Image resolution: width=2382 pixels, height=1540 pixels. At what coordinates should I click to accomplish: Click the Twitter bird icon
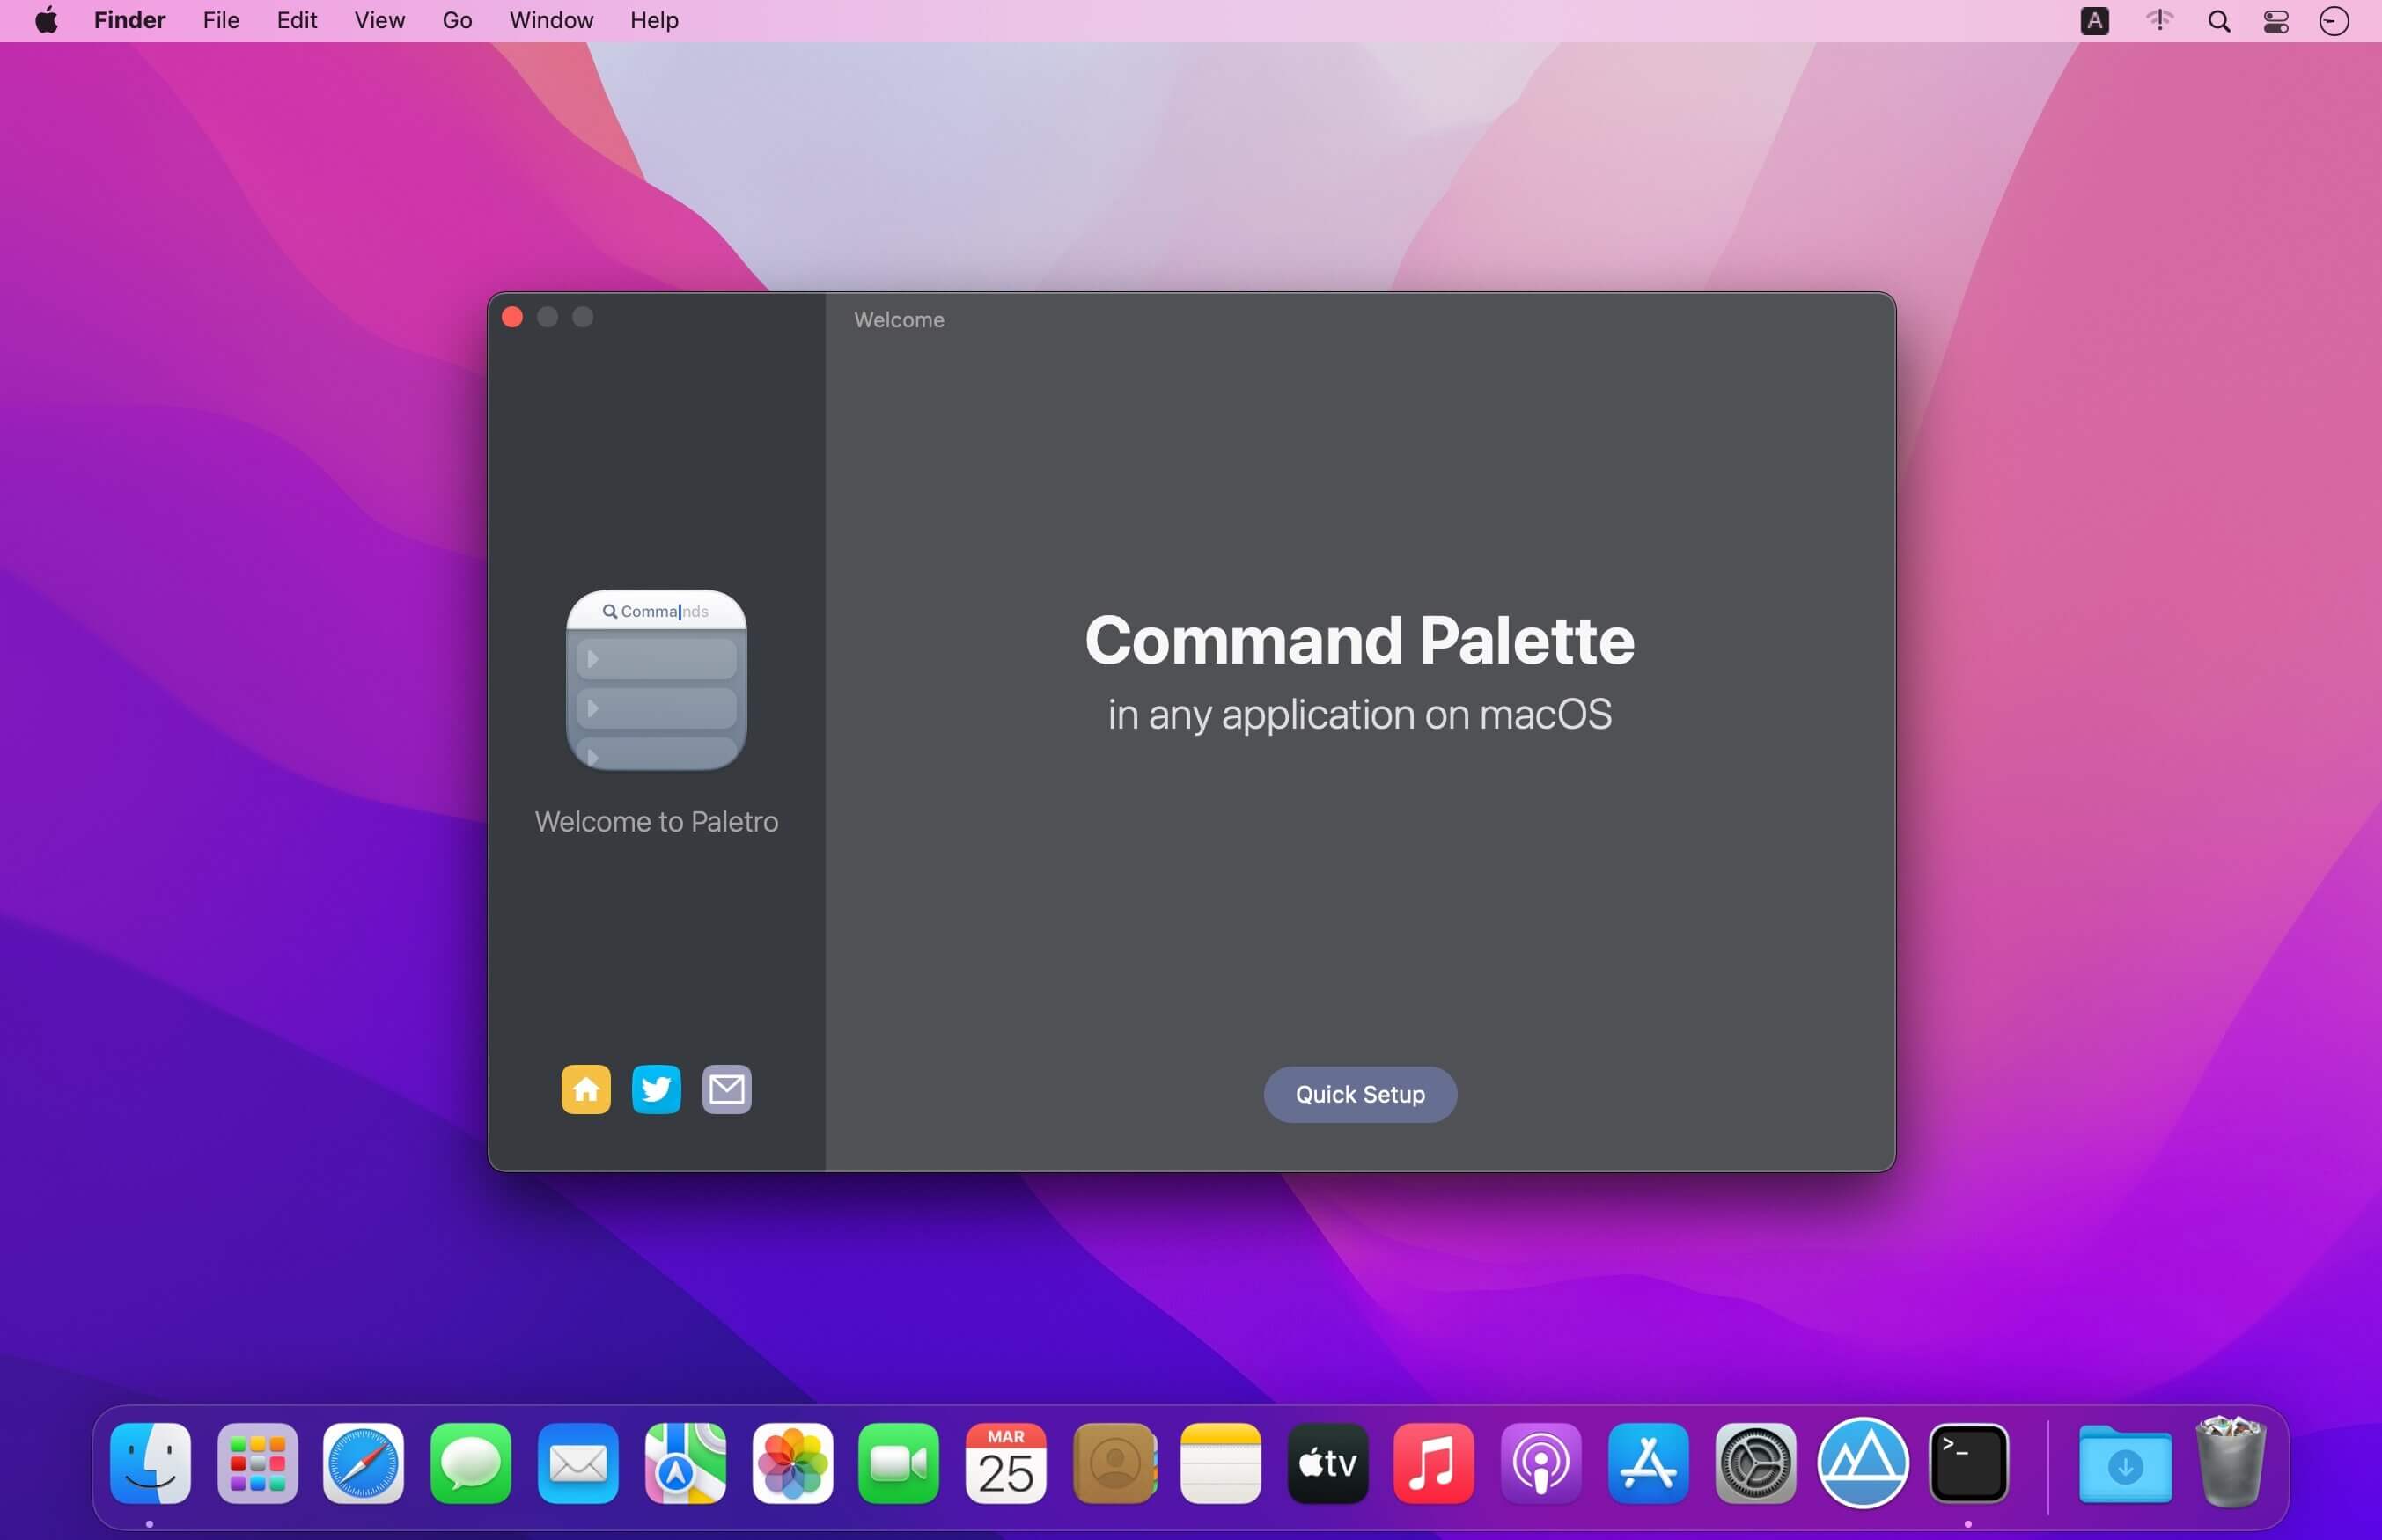(x=656, y=1089)
